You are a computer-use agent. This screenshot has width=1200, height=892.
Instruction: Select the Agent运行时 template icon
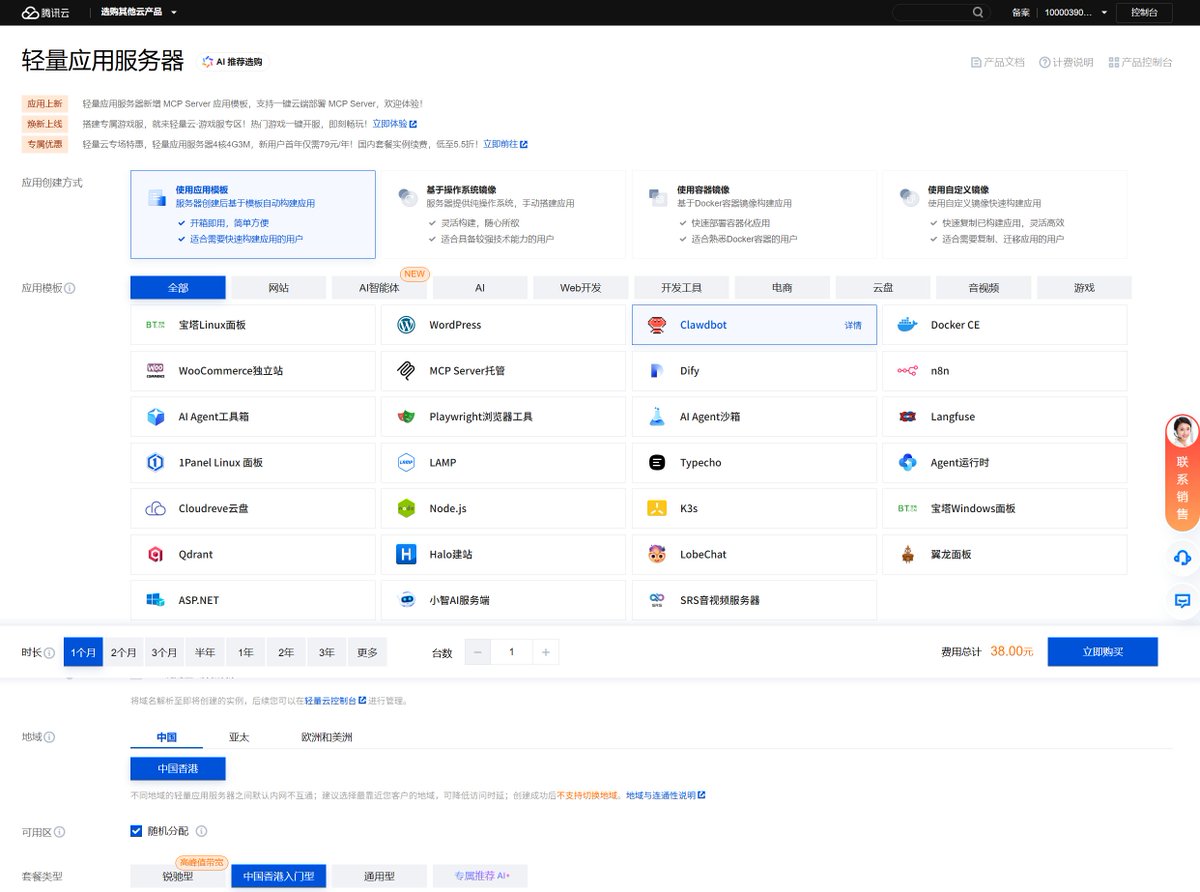tap(907, 463)
